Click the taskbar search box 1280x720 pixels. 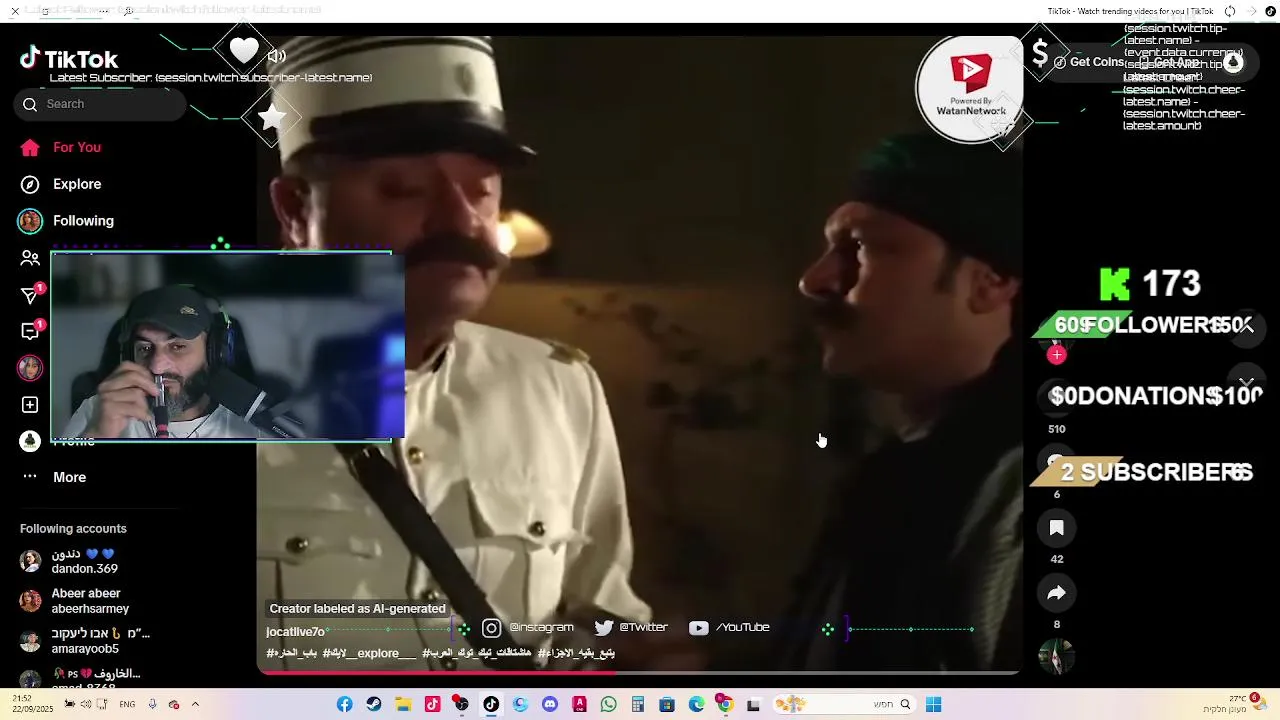(845, 705)
